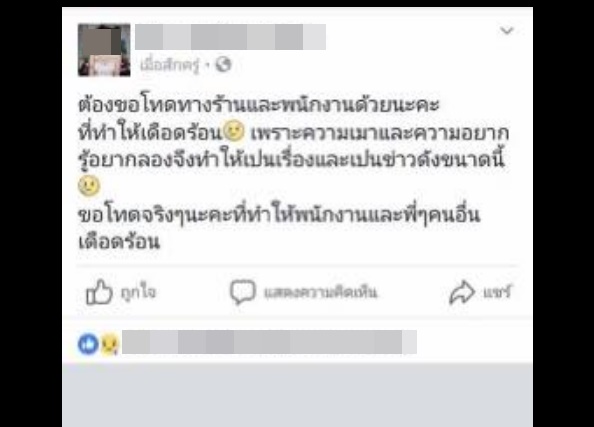Click the standalone emoji on its own line
The image size is (594, 427).
tap(89, 186)
